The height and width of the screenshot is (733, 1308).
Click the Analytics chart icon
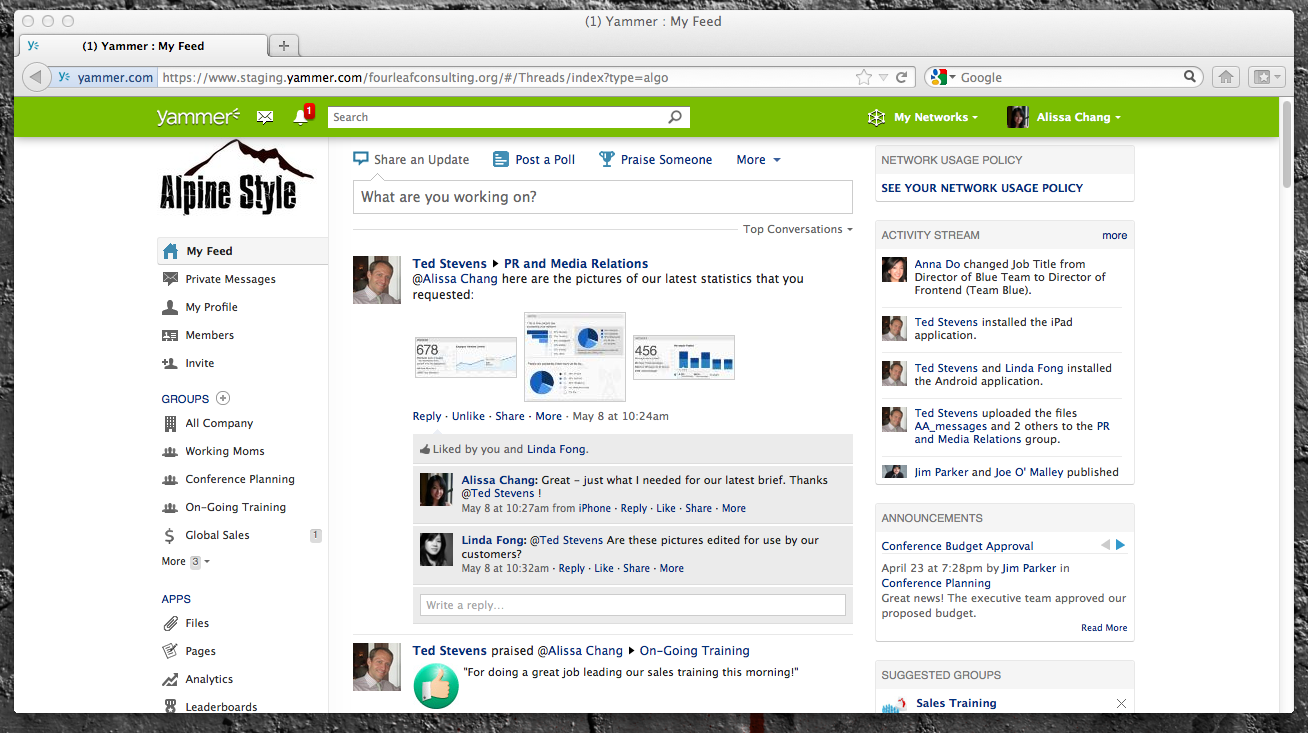[x=170, y=679]
